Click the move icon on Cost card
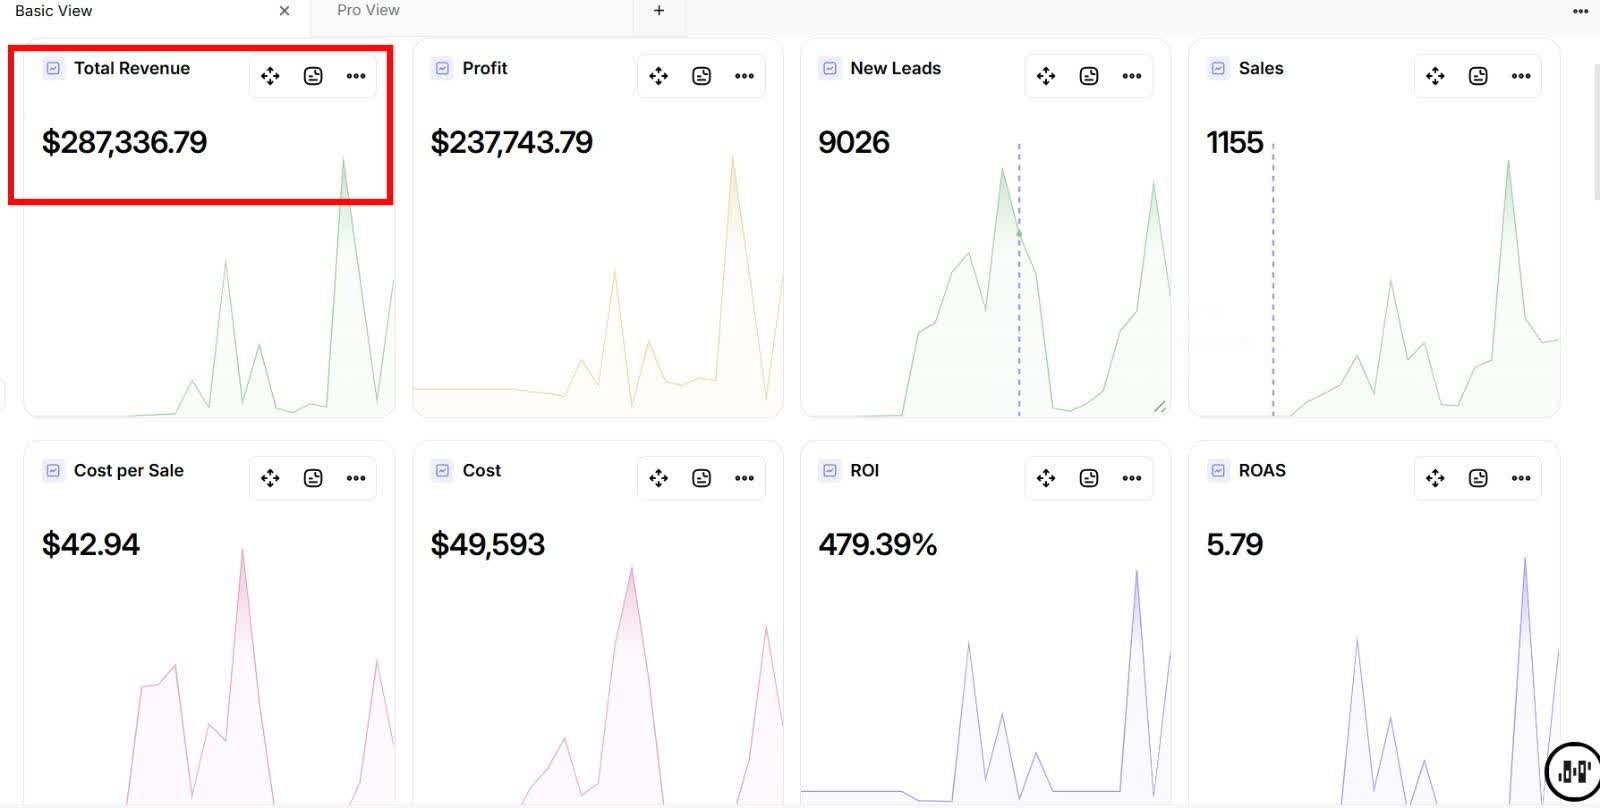Image resolution: width=1600 pixels, height=808 pixels. pos(658,478)
